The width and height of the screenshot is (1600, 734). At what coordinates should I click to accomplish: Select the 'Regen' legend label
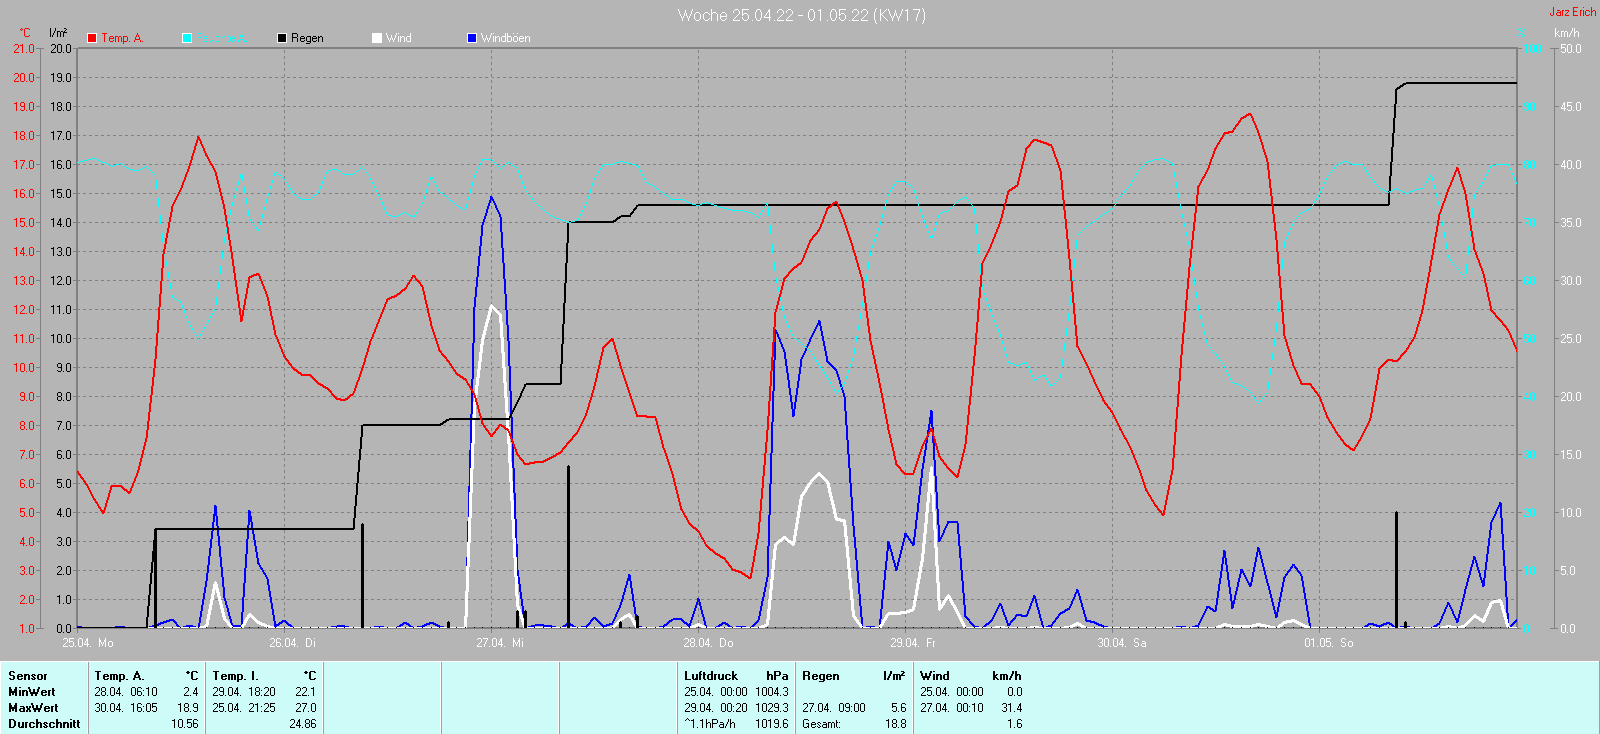click(307, 38)
